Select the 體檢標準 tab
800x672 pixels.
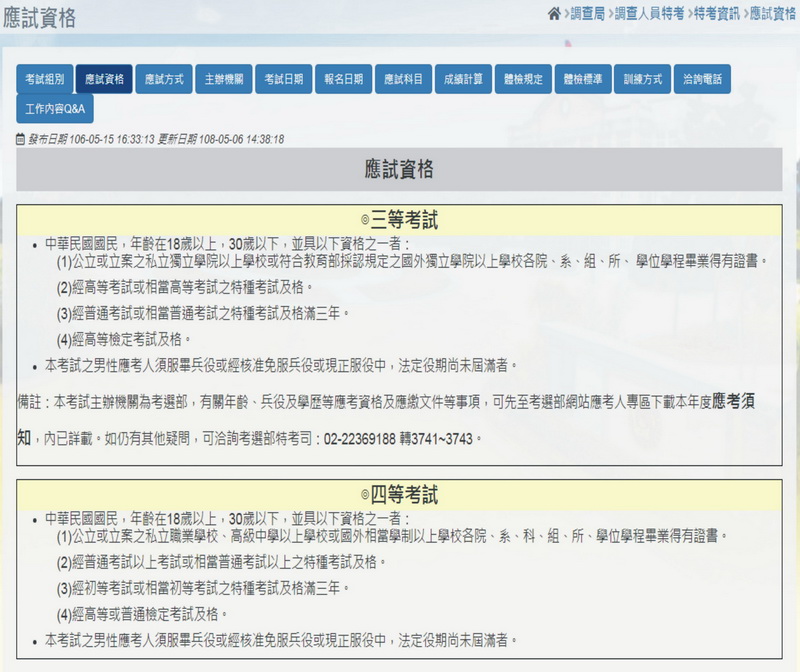coord(584,79)
